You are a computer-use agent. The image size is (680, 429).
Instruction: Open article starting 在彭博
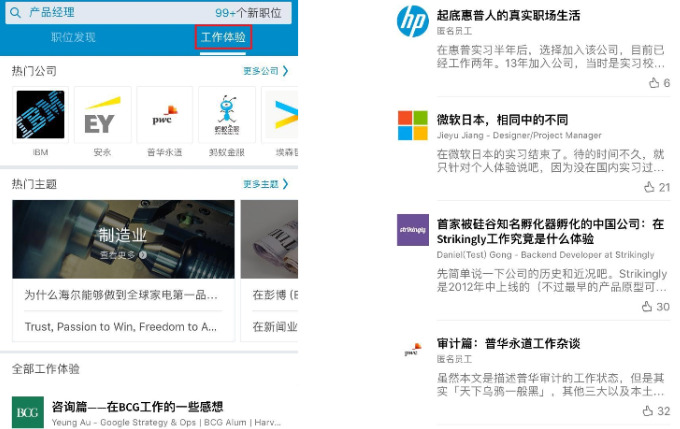coord(275,295)
